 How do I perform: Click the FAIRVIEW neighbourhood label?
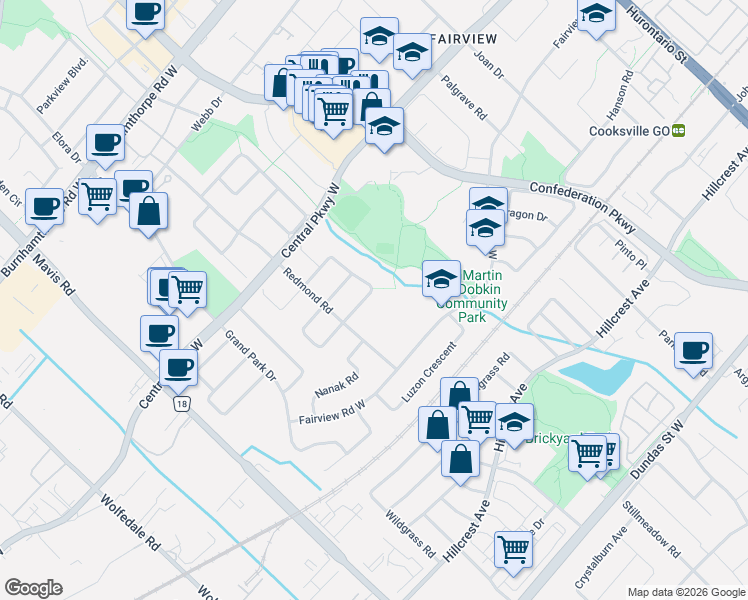[x=464, y=39]
